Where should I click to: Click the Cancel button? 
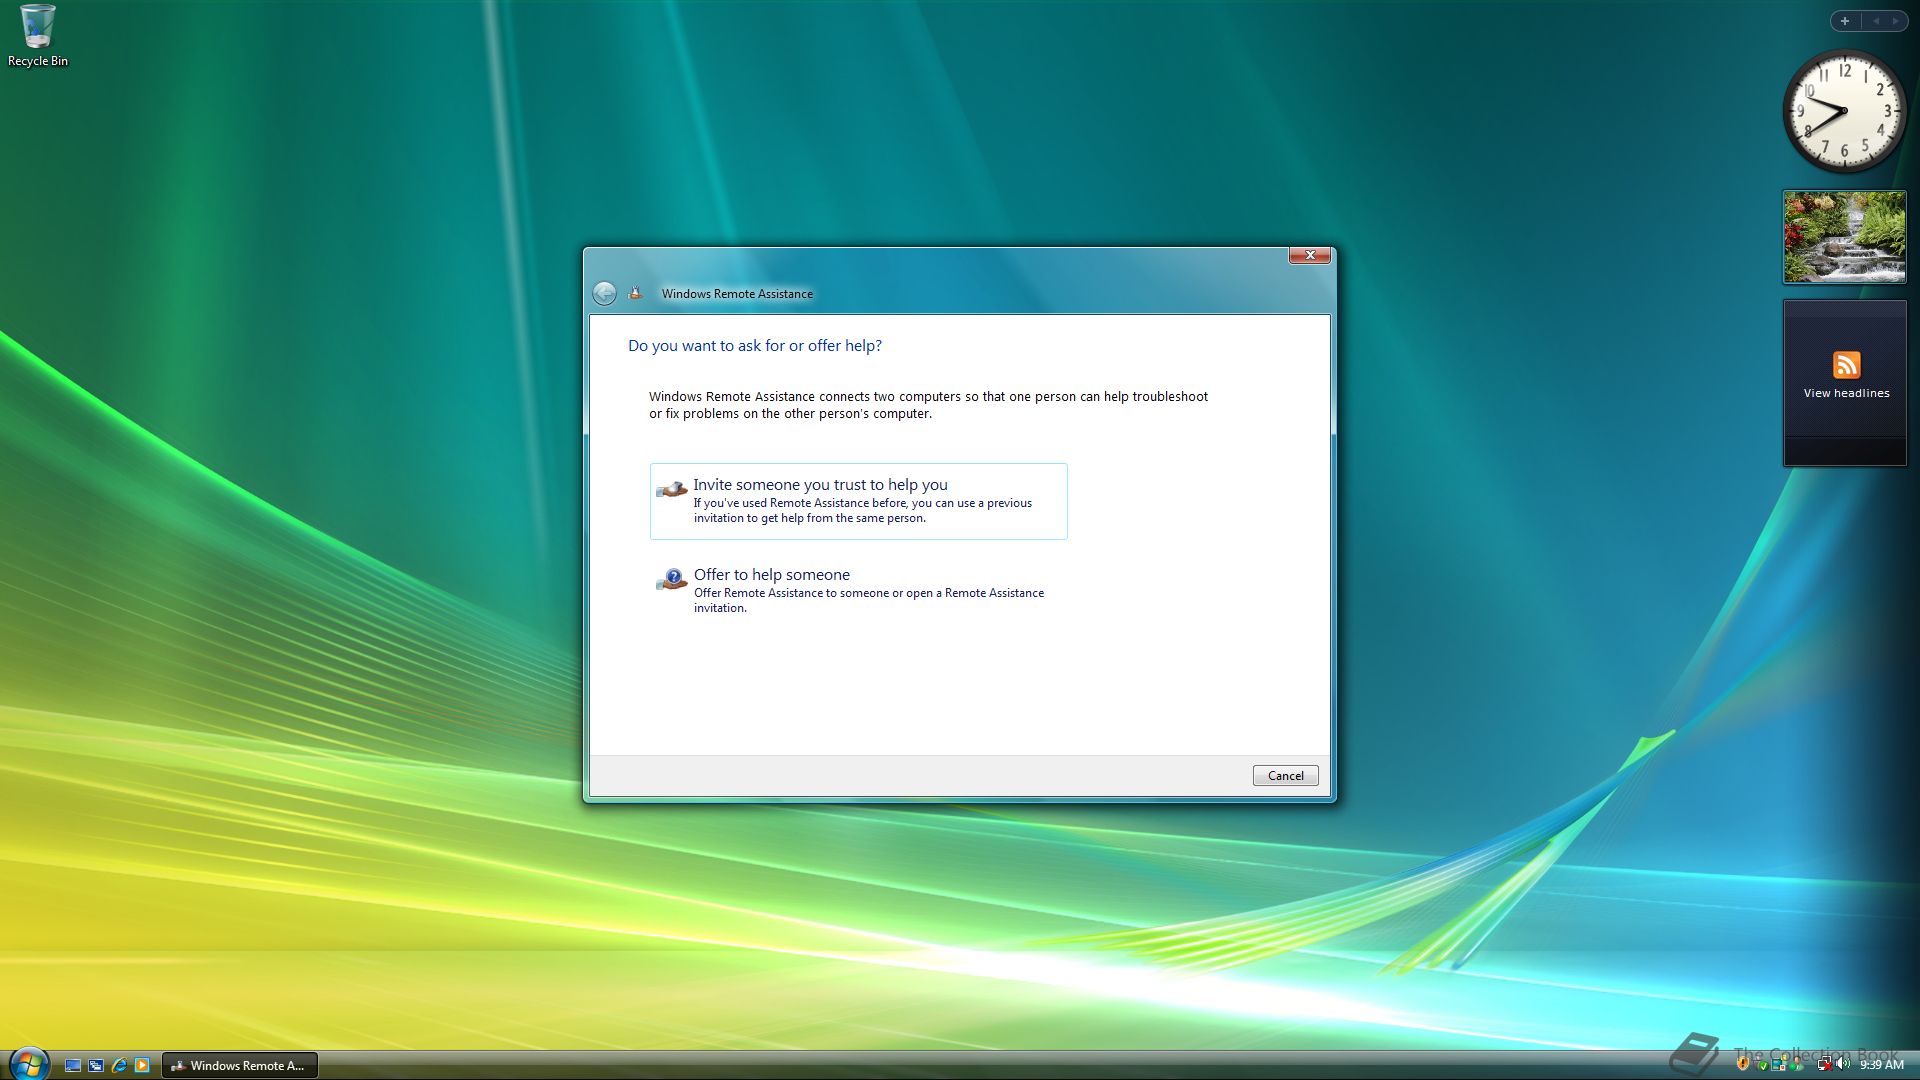click(1285, 775)
